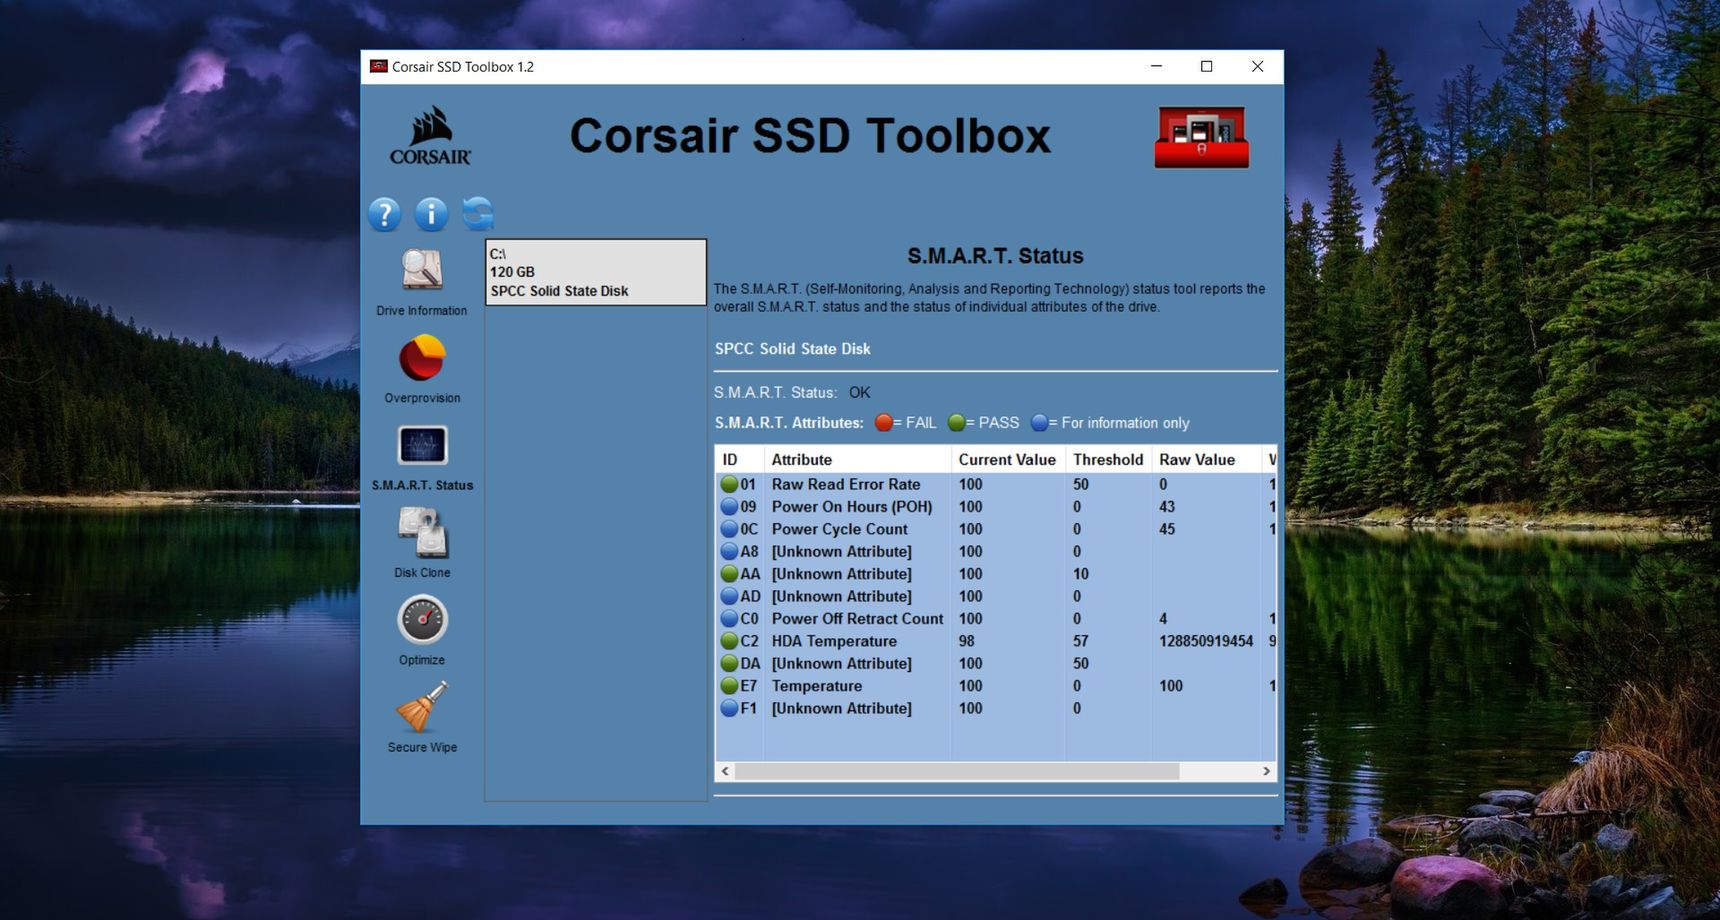Select the HDA Temperature row
Screen dimensions: 1720x920
click(x=996, y=641)
